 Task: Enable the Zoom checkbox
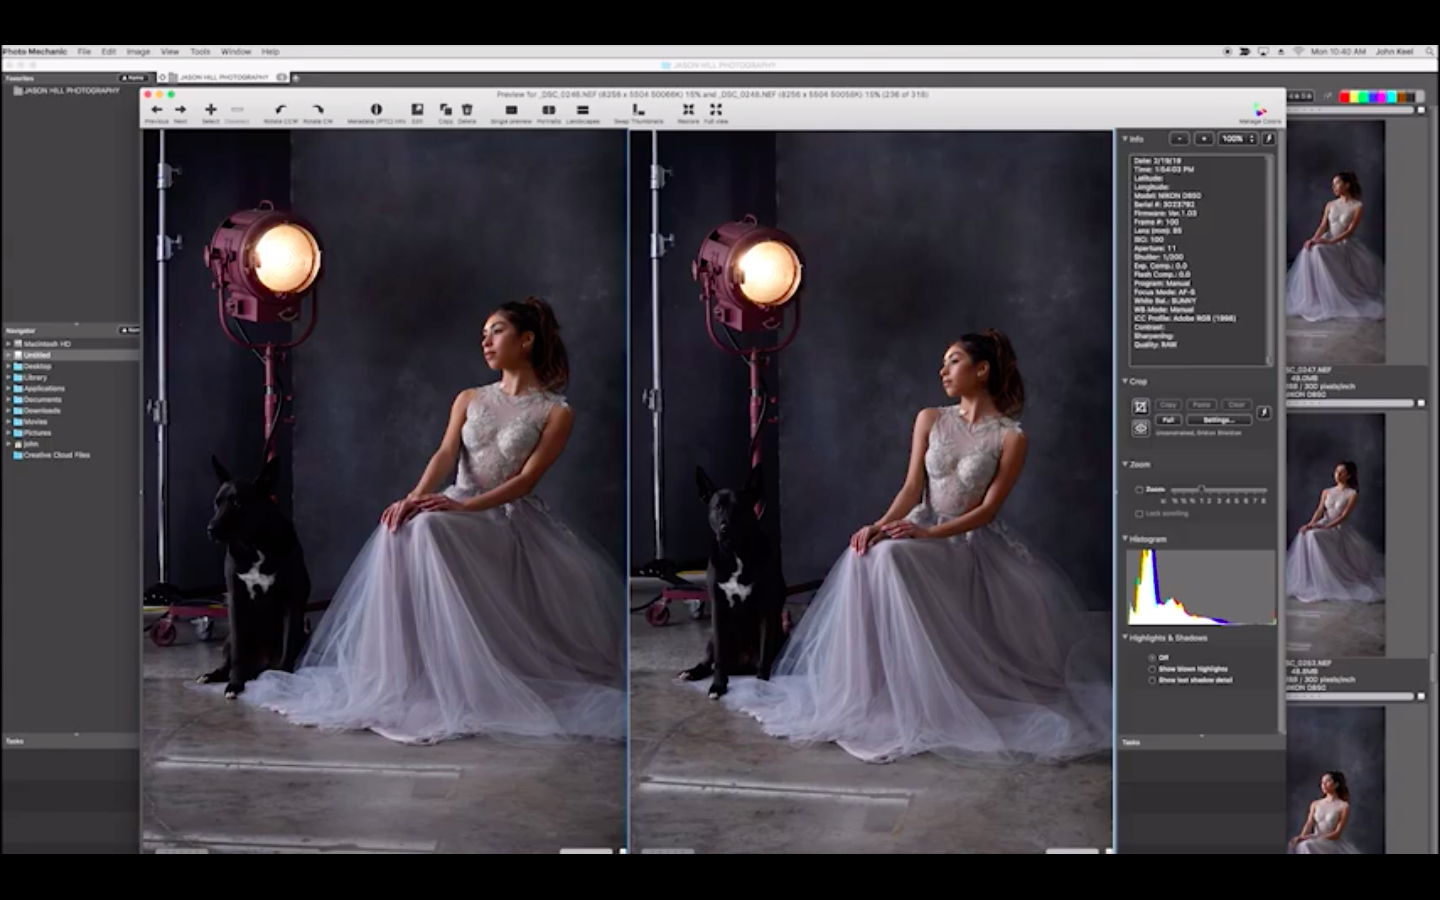[x=1139, y=490]
